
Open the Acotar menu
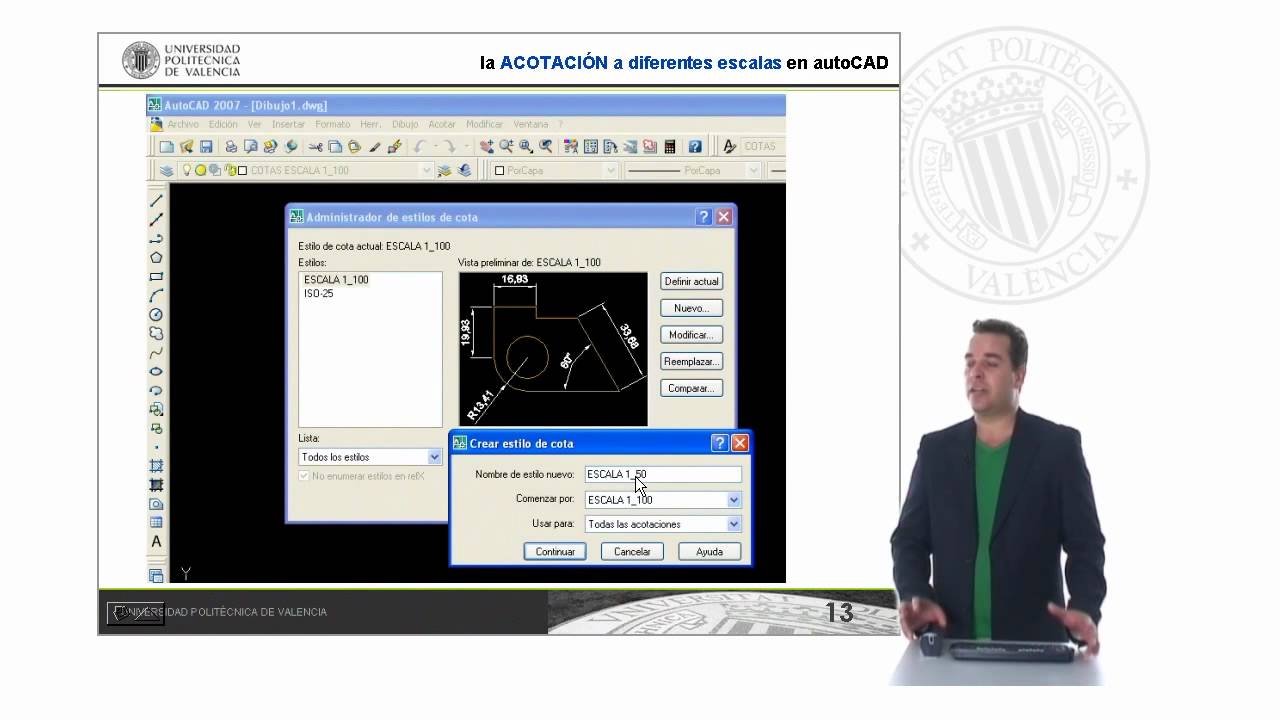click(x=442, y=124)
